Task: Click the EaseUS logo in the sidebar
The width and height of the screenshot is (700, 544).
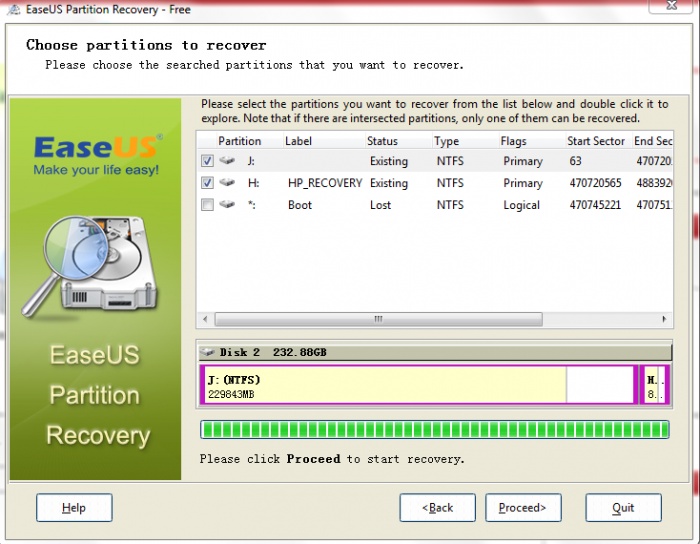Action: pos(97,154)
